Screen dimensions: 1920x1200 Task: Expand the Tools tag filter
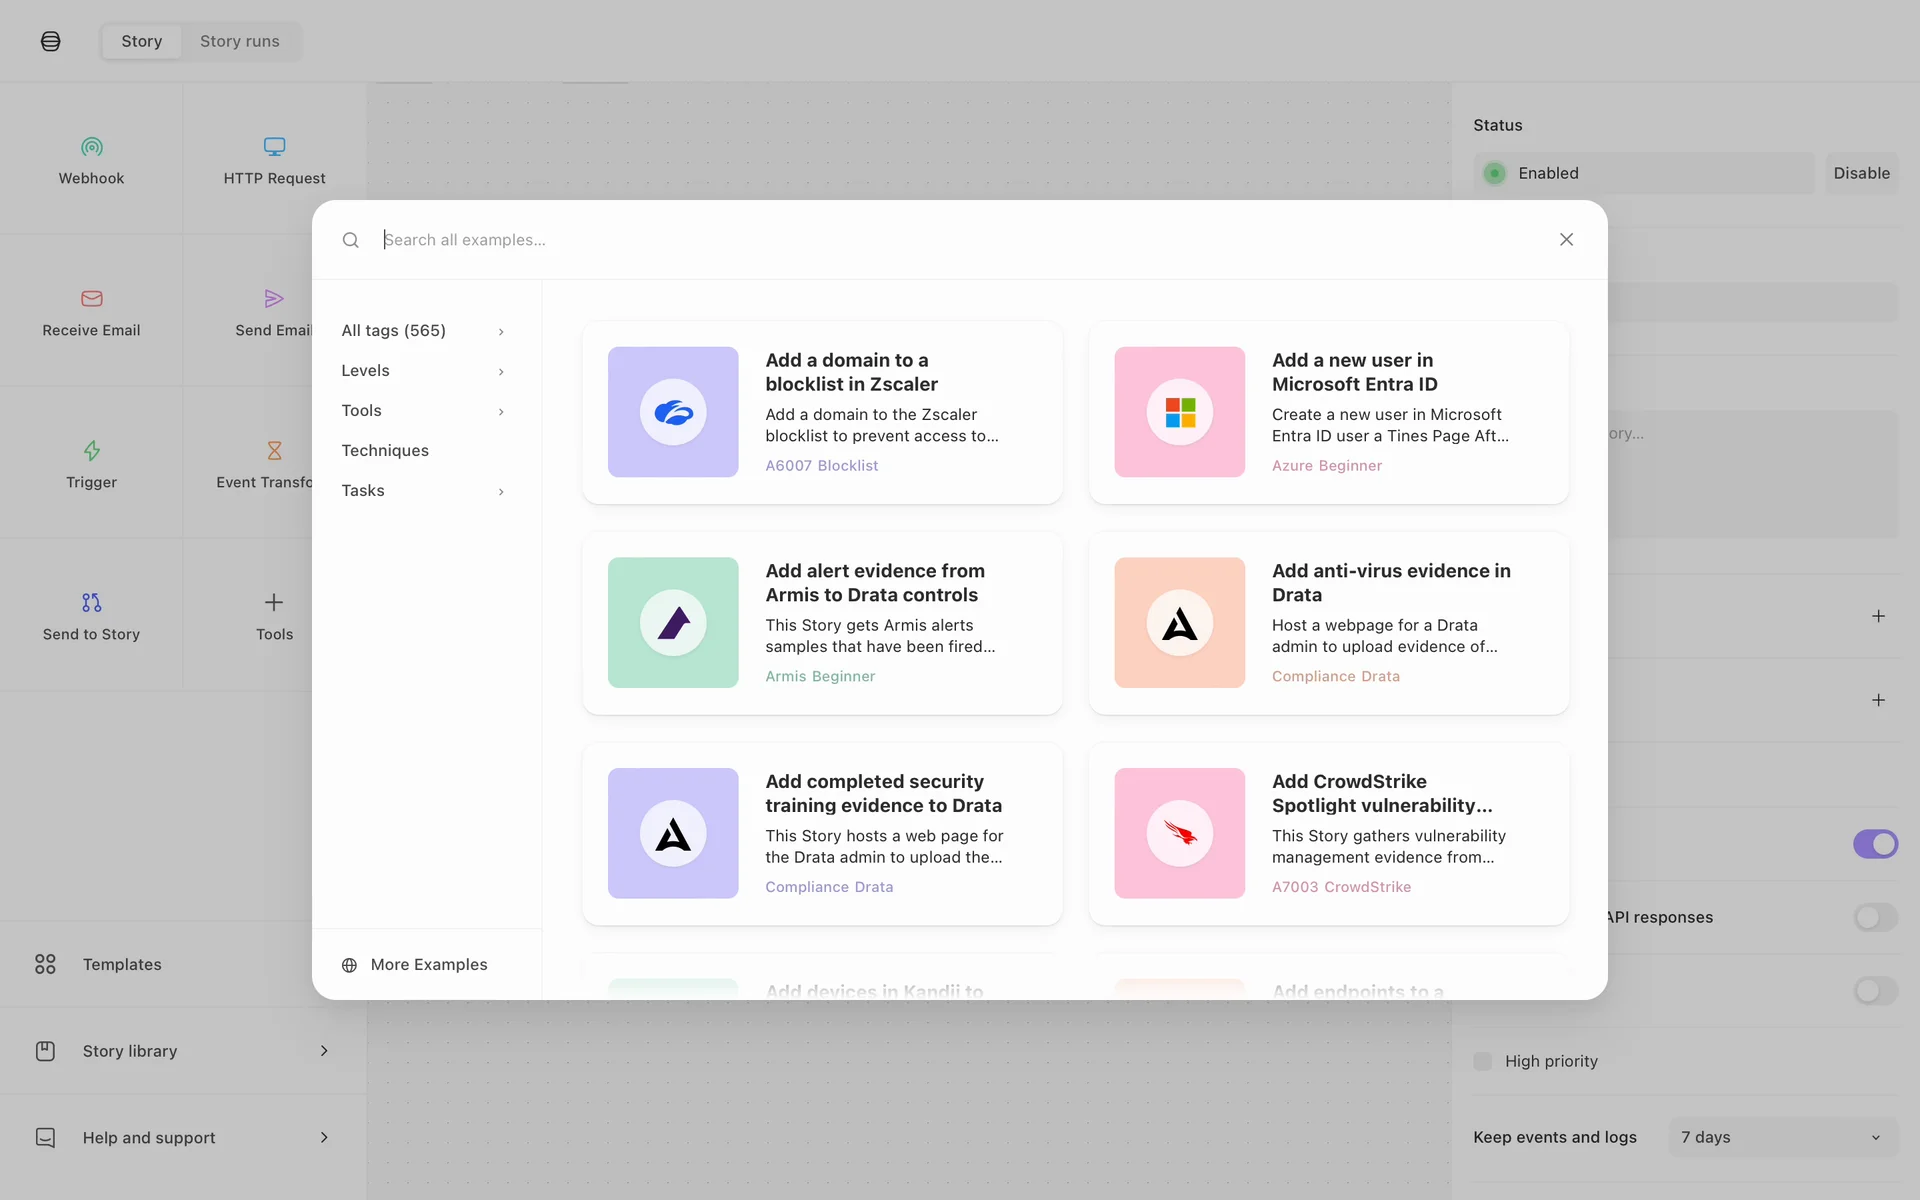(x=422, y=411)
